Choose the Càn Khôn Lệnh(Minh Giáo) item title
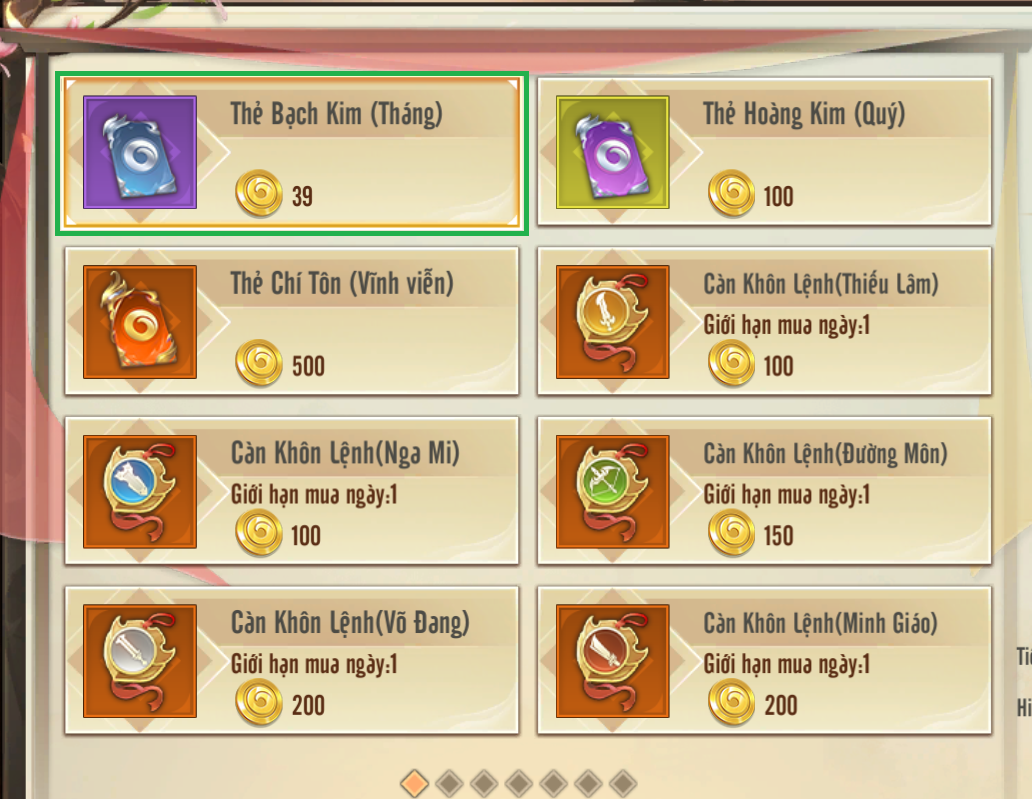Image resolution: width=1032 pixels, height=799 pixels. point(820,623)
